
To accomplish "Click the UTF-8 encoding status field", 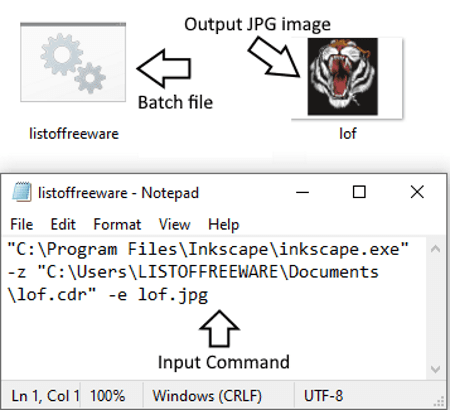I will click(x=323, y=396).
